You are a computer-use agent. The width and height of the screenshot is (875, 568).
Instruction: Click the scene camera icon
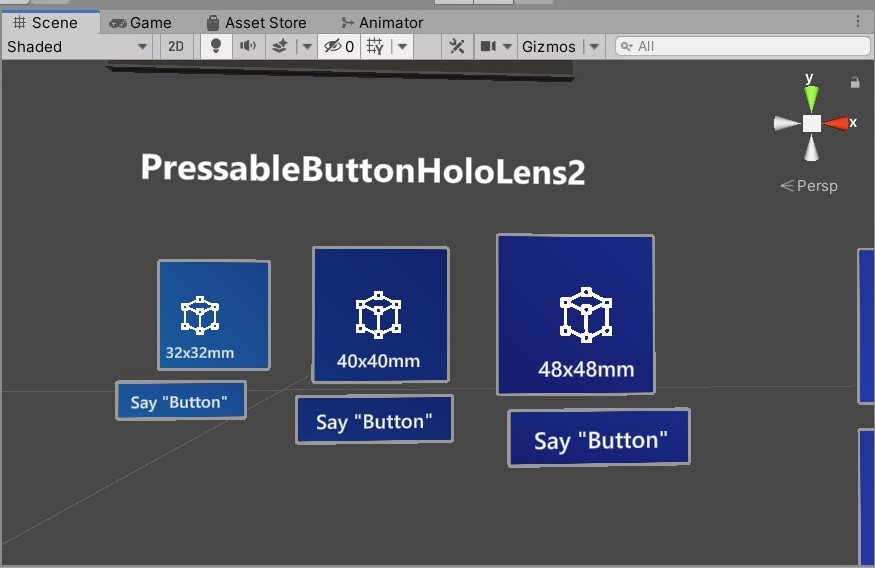point(488,46)
